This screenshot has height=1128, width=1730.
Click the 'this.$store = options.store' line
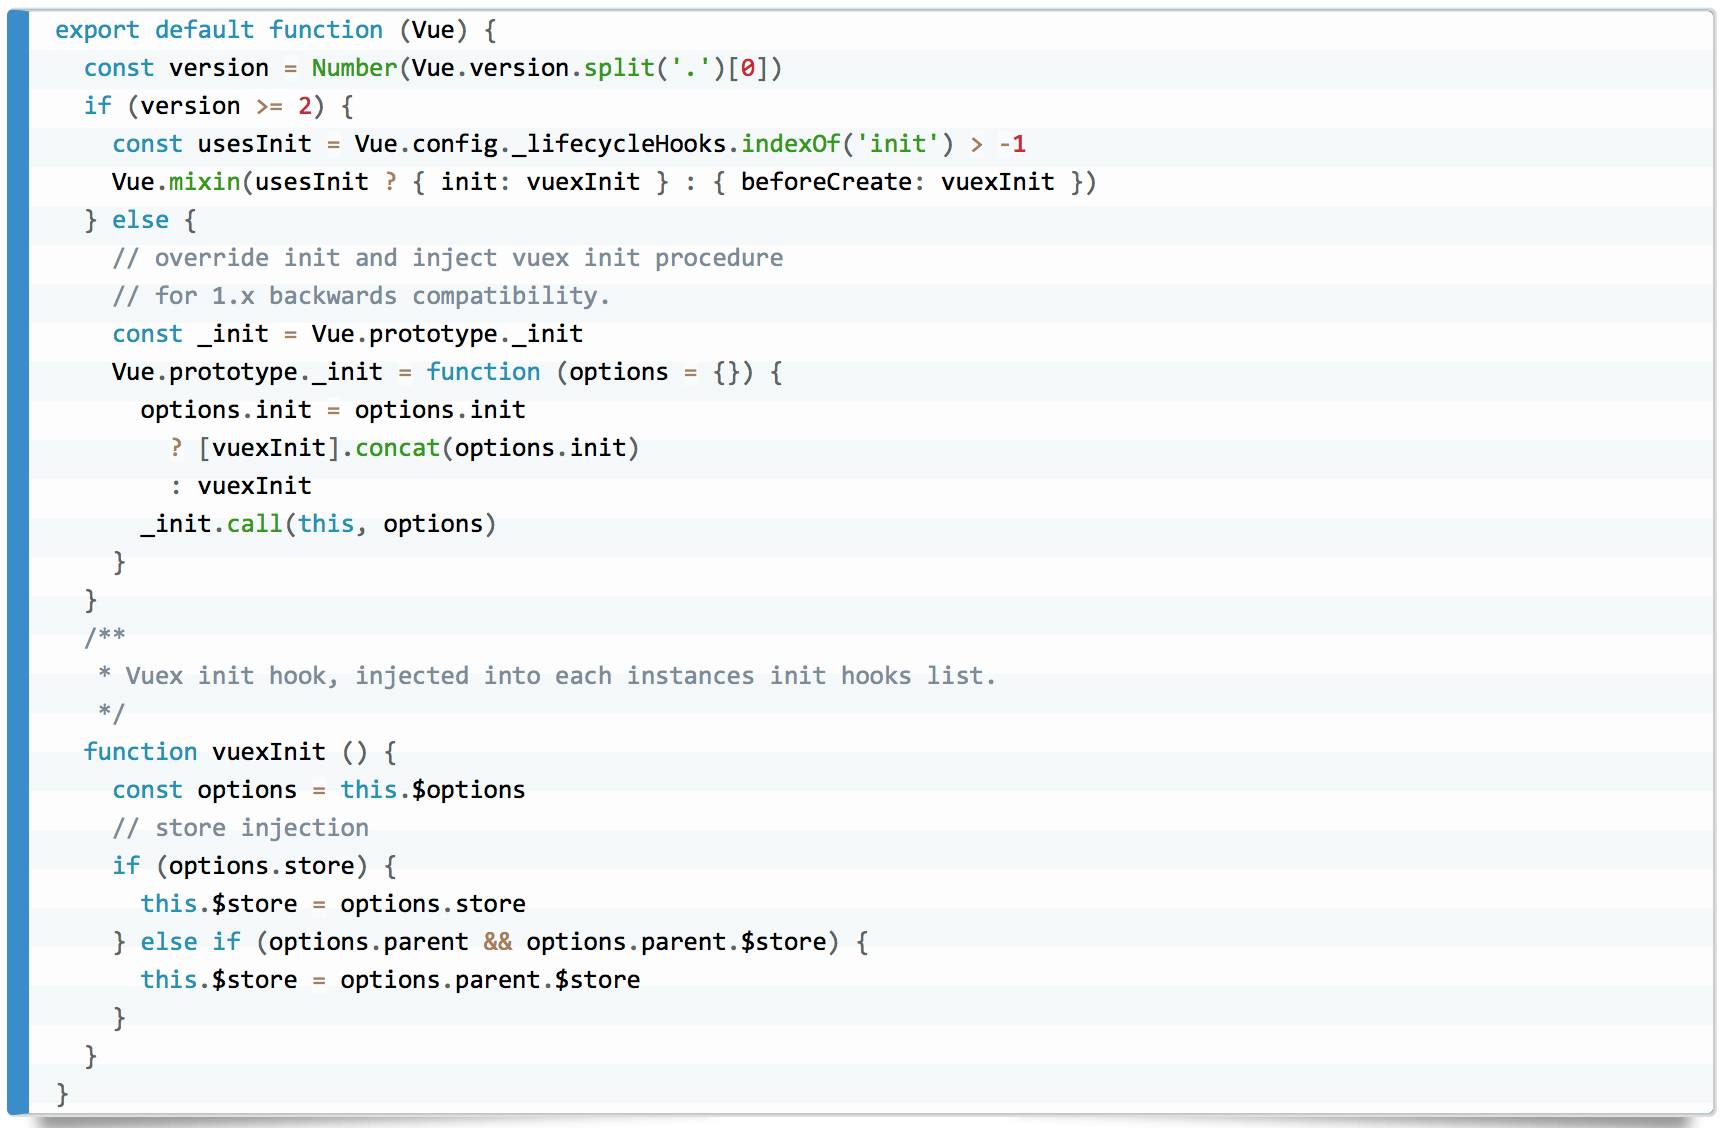click(x=333, y=904)
